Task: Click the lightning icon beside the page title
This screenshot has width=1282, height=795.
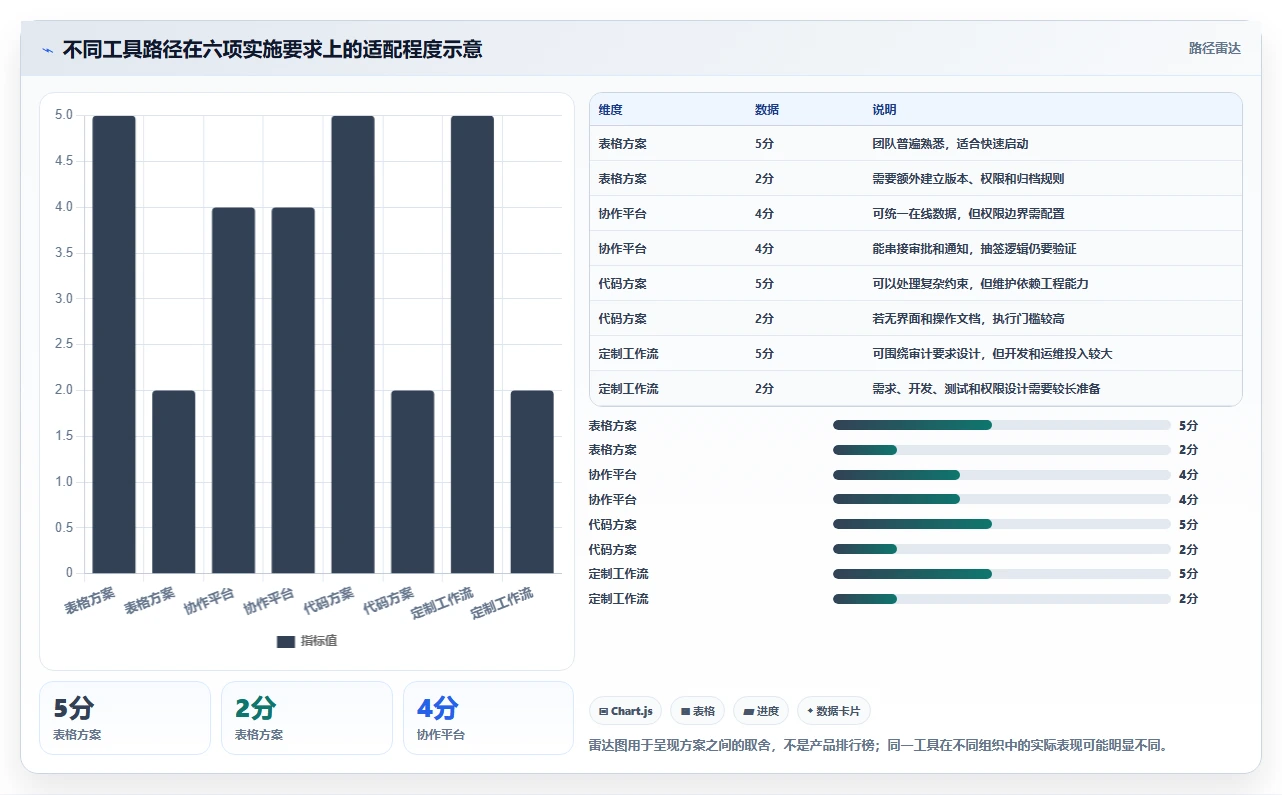Action: (48, 49)
